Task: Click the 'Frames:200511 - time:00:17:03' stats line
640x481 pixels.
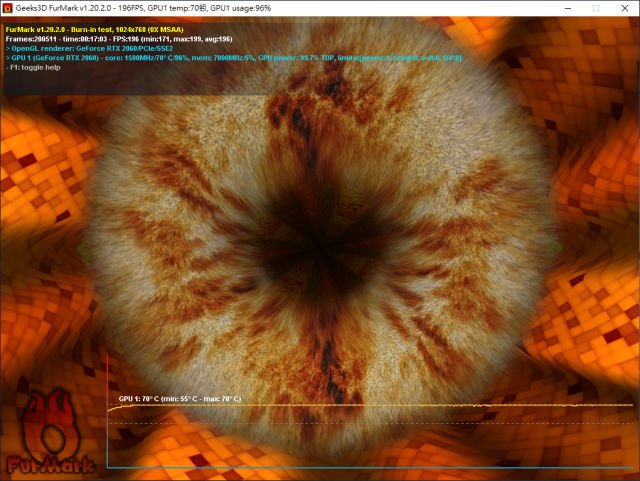Action: 119,39
